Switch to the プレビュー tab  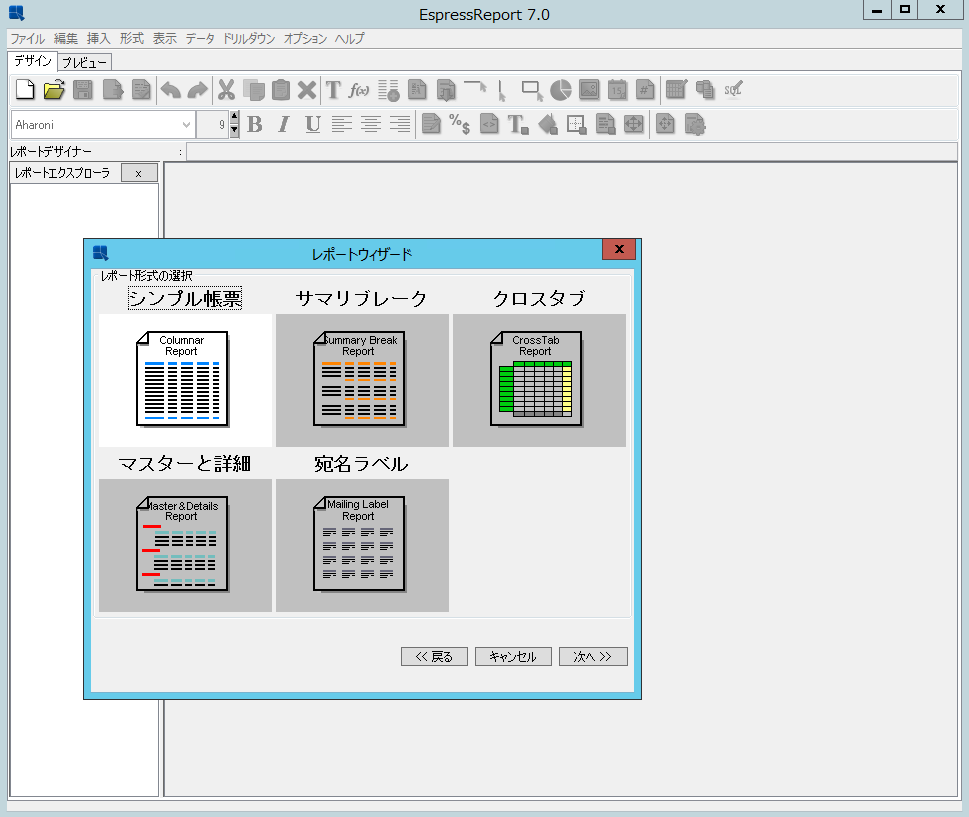point(85,62)
